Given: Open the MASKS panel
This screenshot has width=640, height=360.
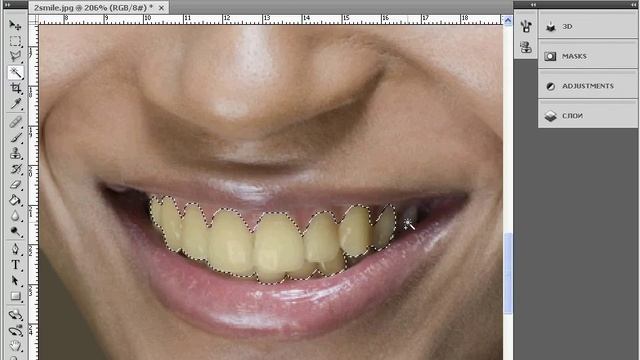Looking at the screenshot, I should pyautogui.click(x=588, y=56).
